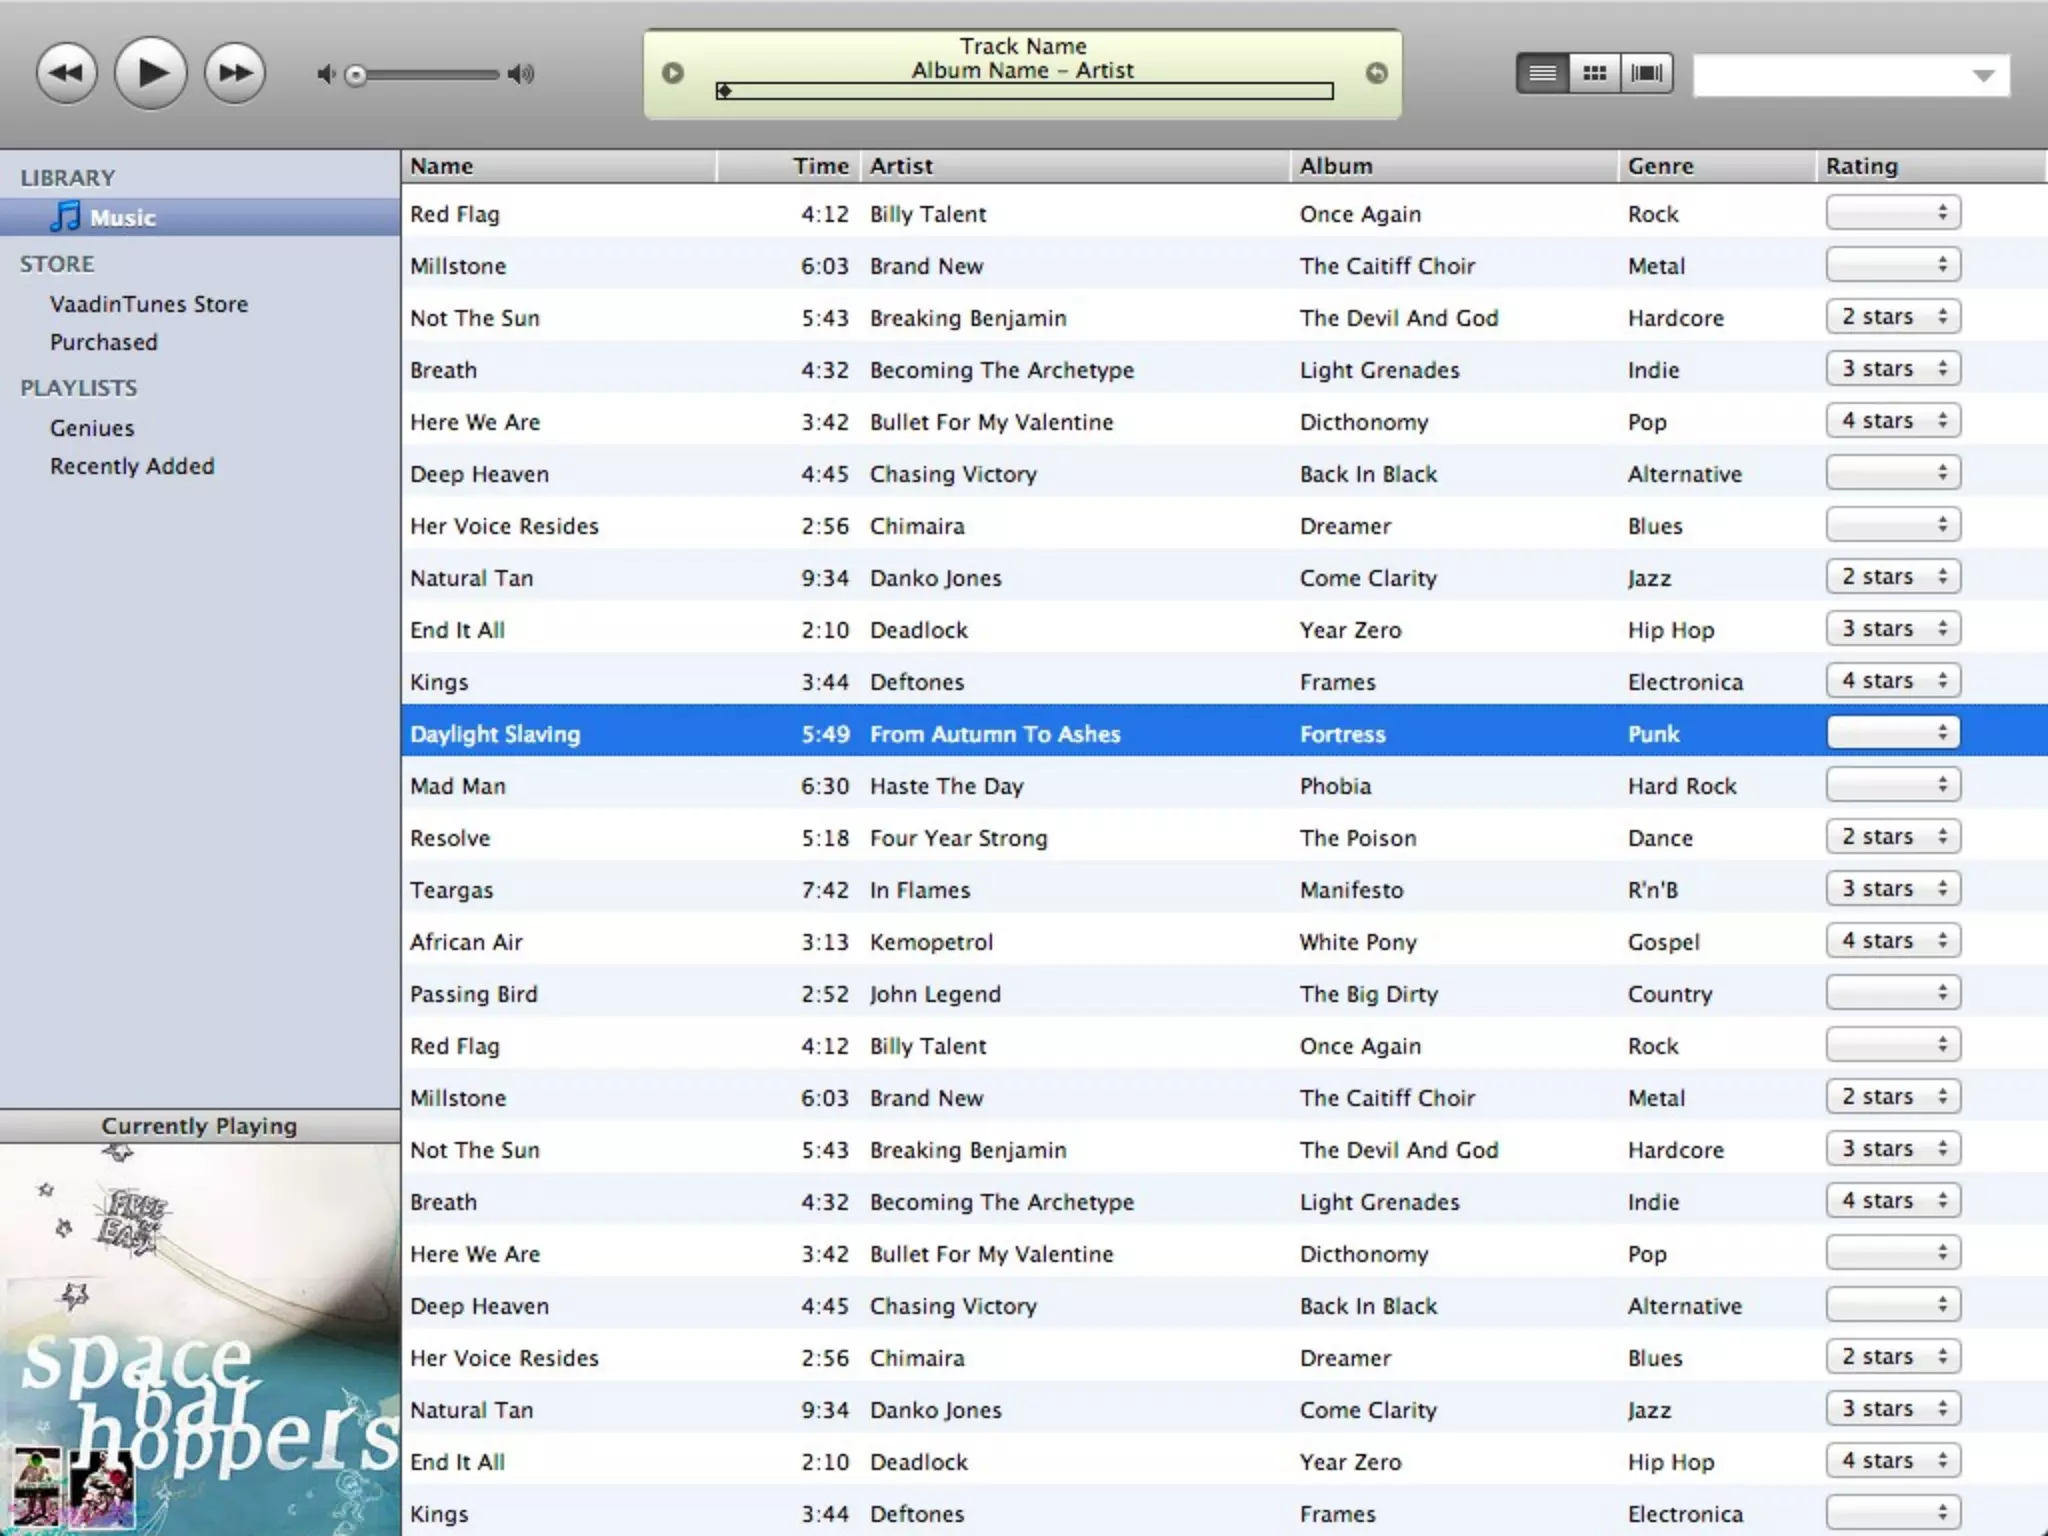Click the previous track rewind button
The width and height of the screenshot is (2048, 1536).
66,73
